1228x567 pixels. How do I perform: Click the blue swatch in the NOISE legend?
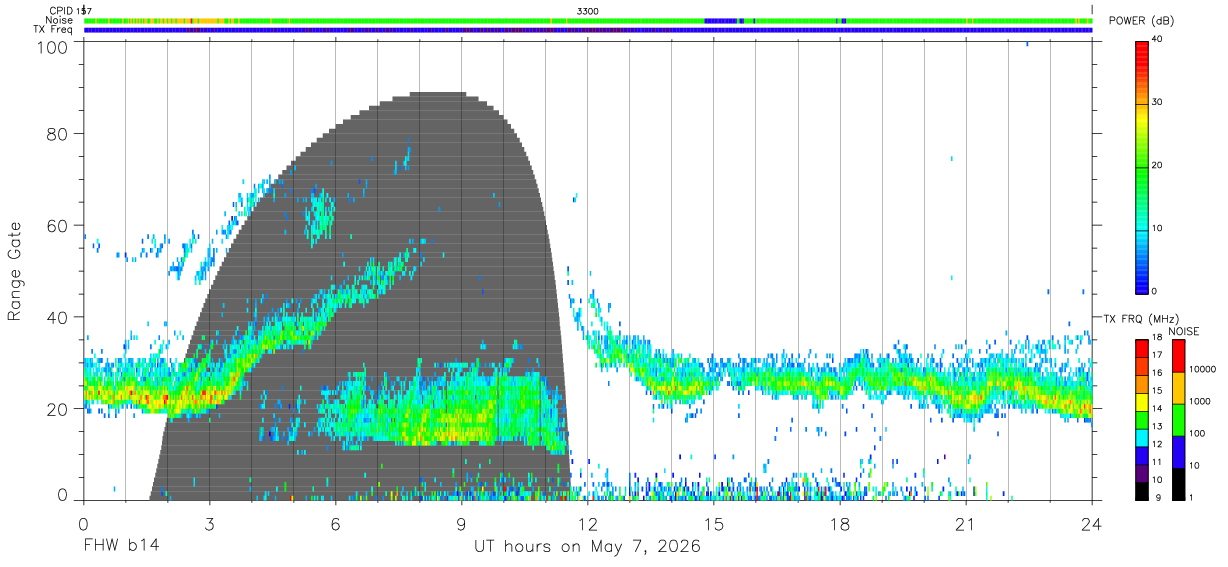click(x=1178, y=452)
